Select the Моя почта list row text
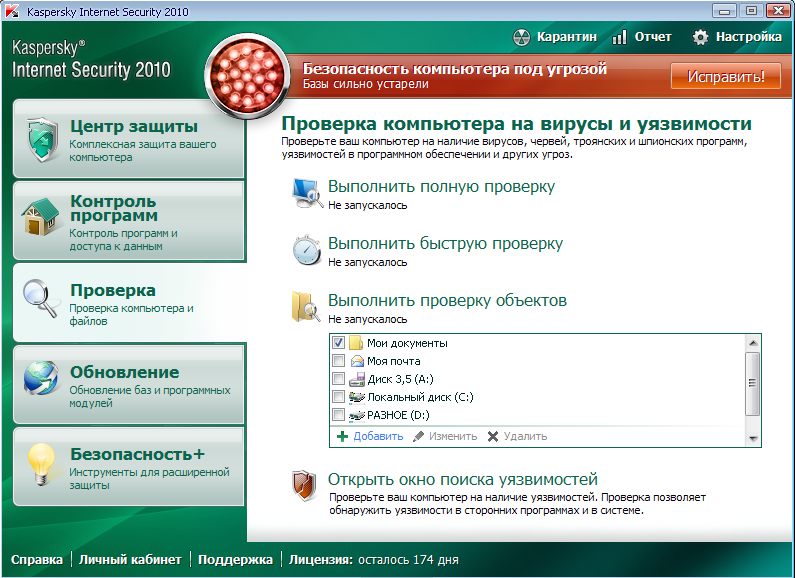 [393, 361]
